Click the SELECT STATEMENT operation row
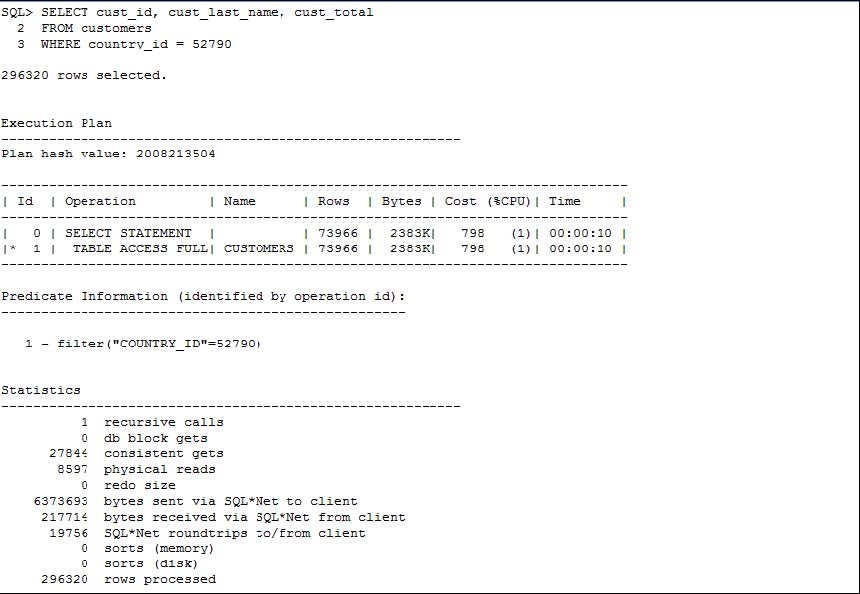860x594 pixels. point(314,233)
